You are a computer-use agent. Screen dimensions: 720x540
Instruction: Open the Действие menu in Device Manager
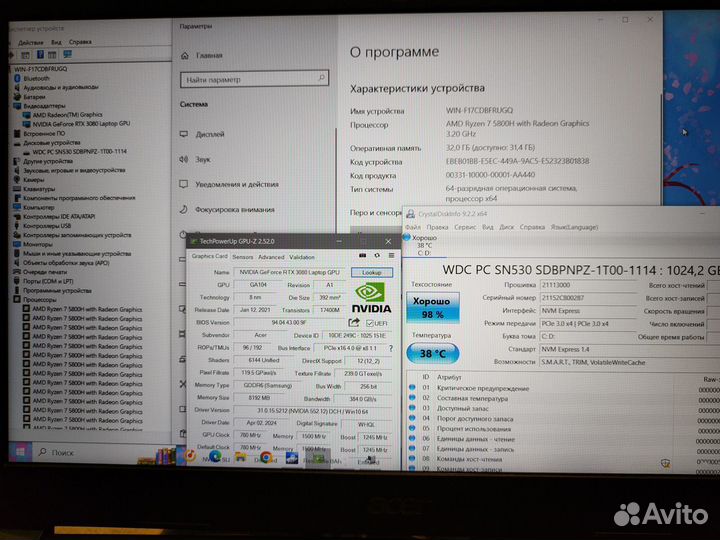tap(29, 41)
